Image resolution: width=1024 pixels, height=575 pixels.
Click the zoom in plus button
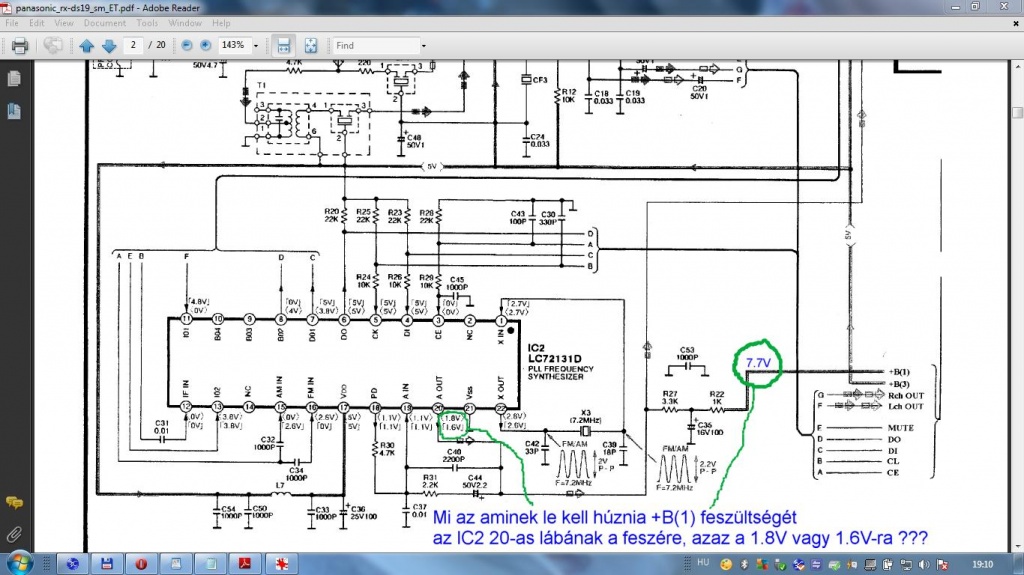click(206, 45)
